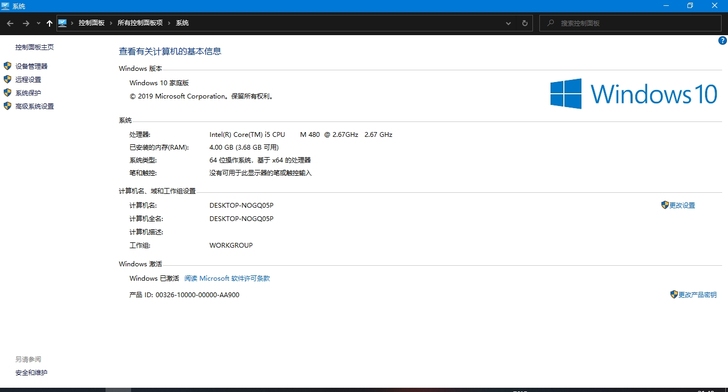Click the search magnifier icon

(x=551, y=23)
